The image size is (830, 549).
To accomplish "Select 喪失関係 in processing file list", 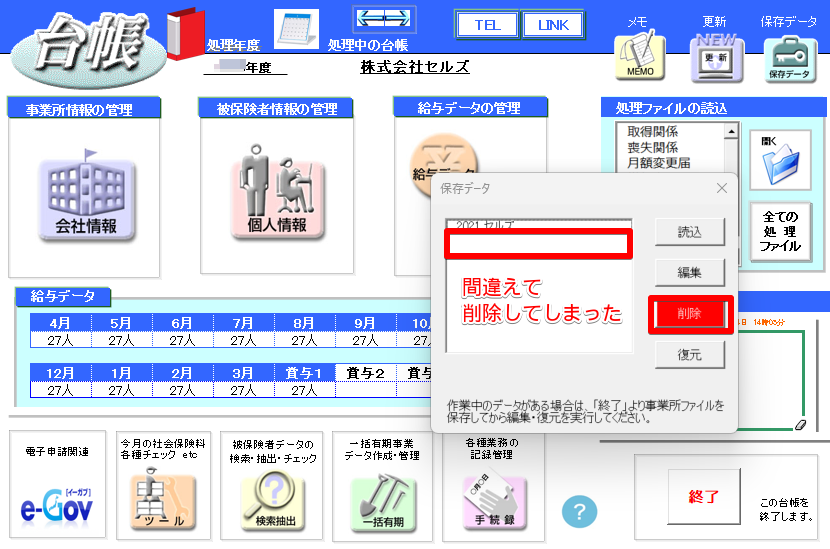I will pos(652,147).
